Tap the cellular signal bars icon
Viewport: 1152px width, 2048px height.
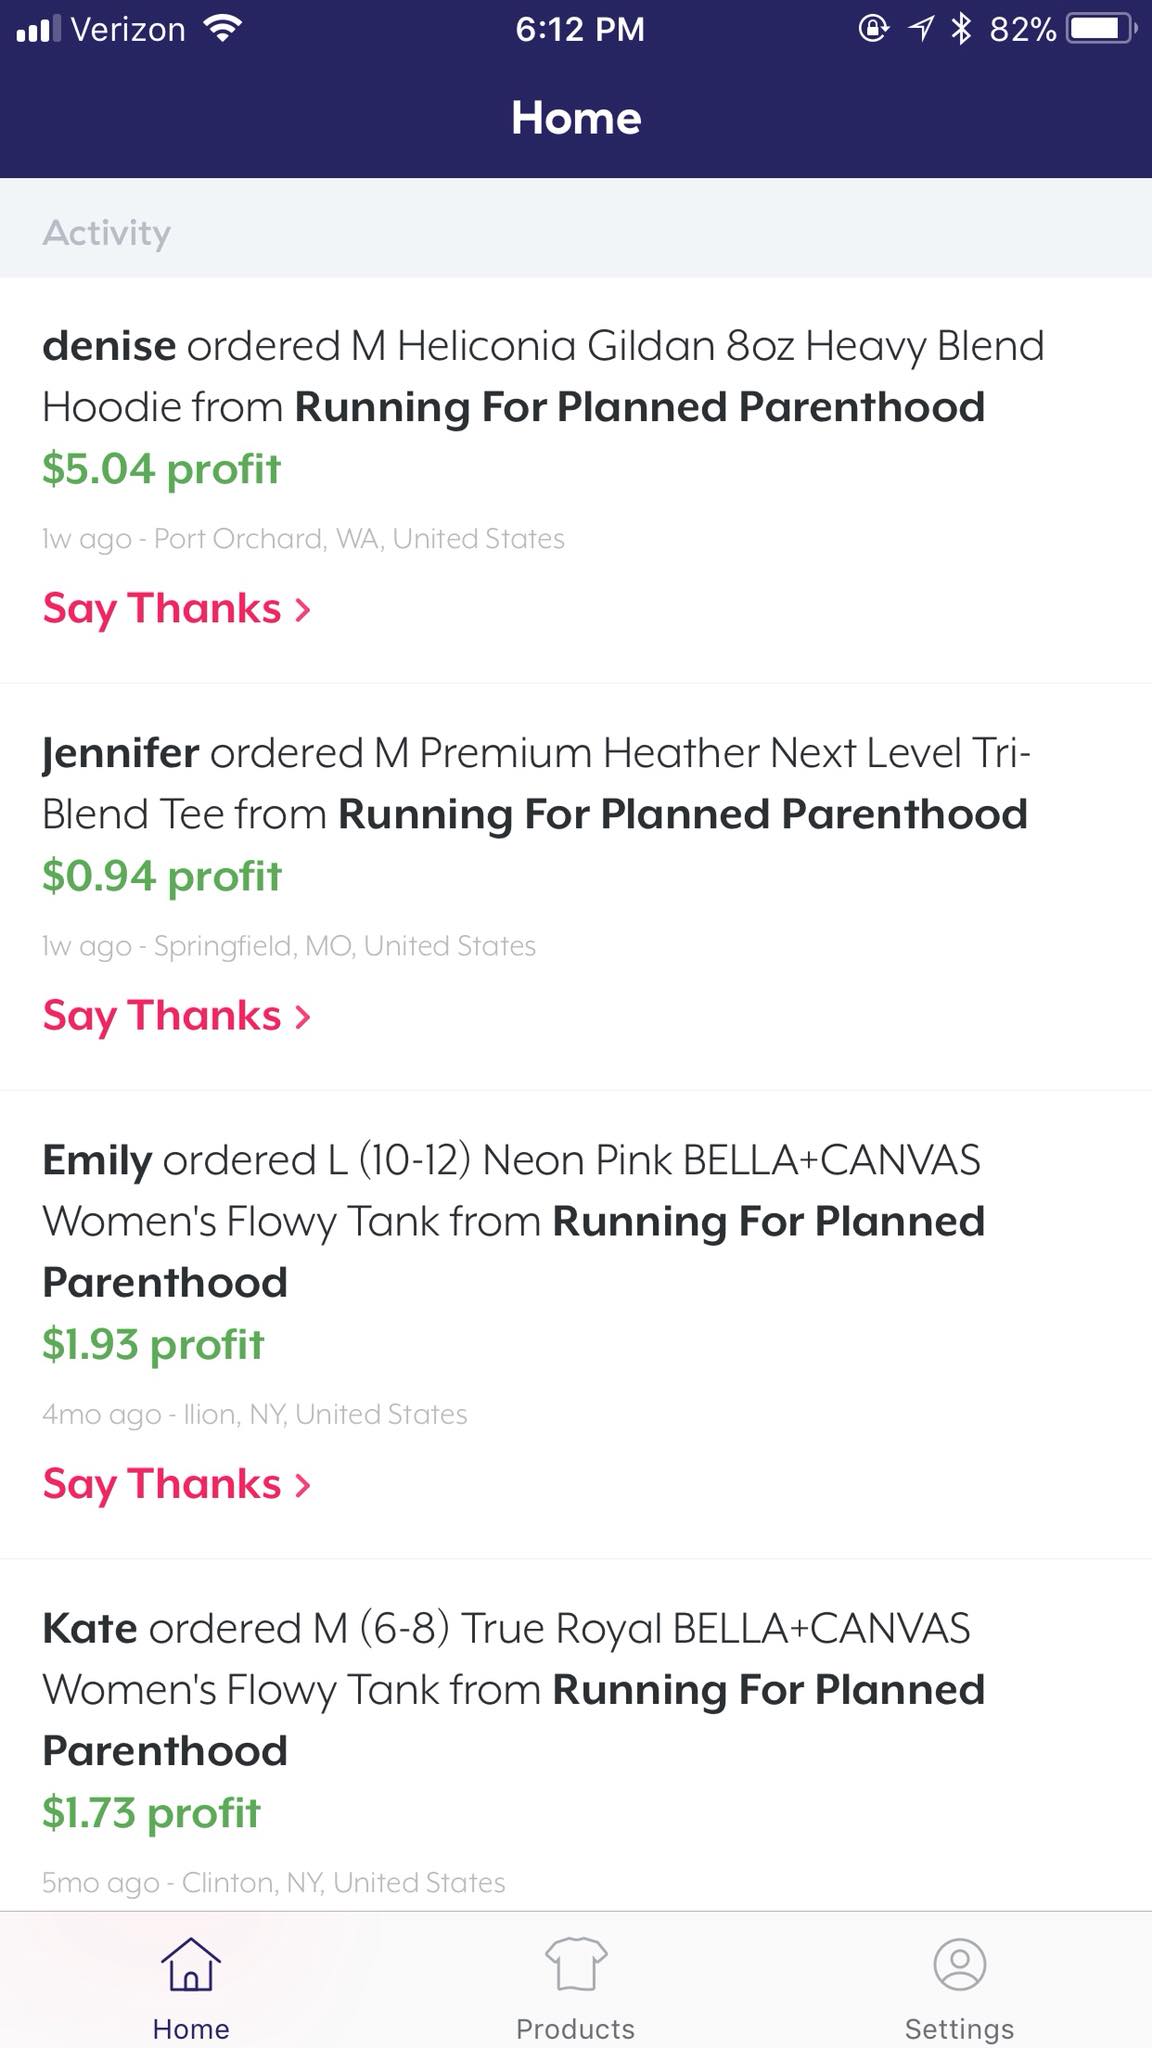[39, 29]
